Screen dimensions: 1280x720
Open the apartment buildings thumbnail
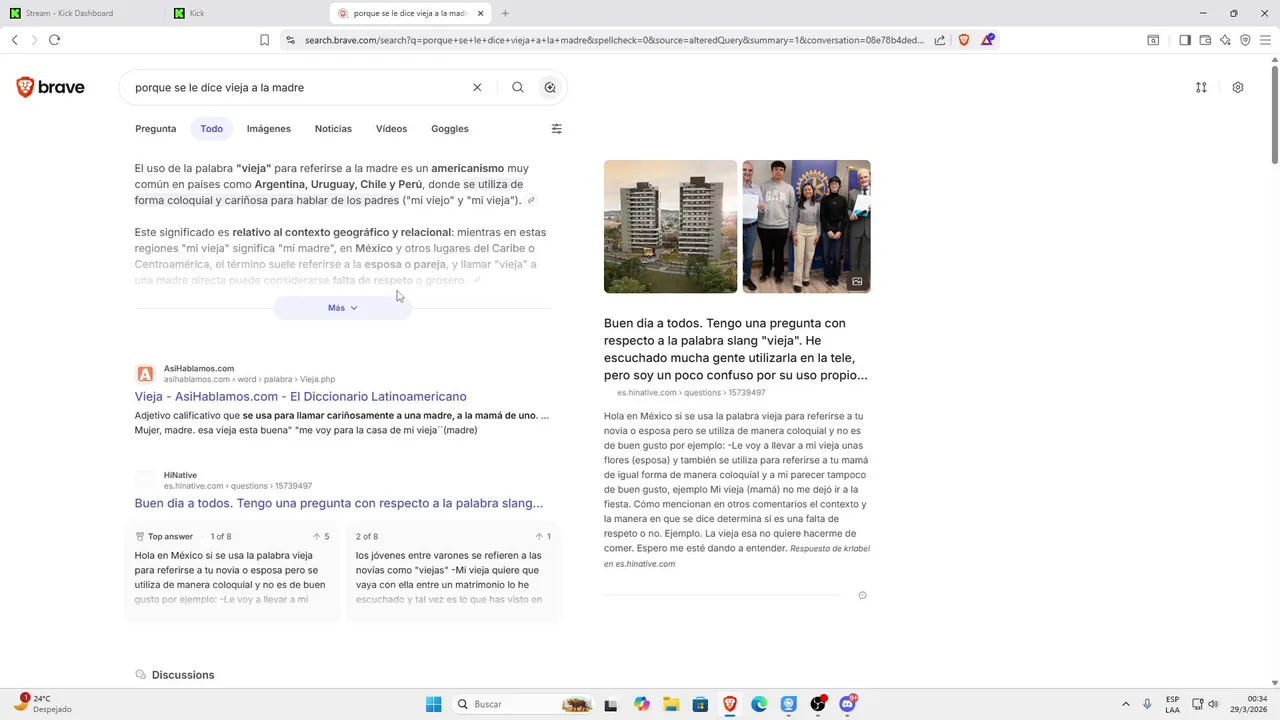(x=670, y=226)
